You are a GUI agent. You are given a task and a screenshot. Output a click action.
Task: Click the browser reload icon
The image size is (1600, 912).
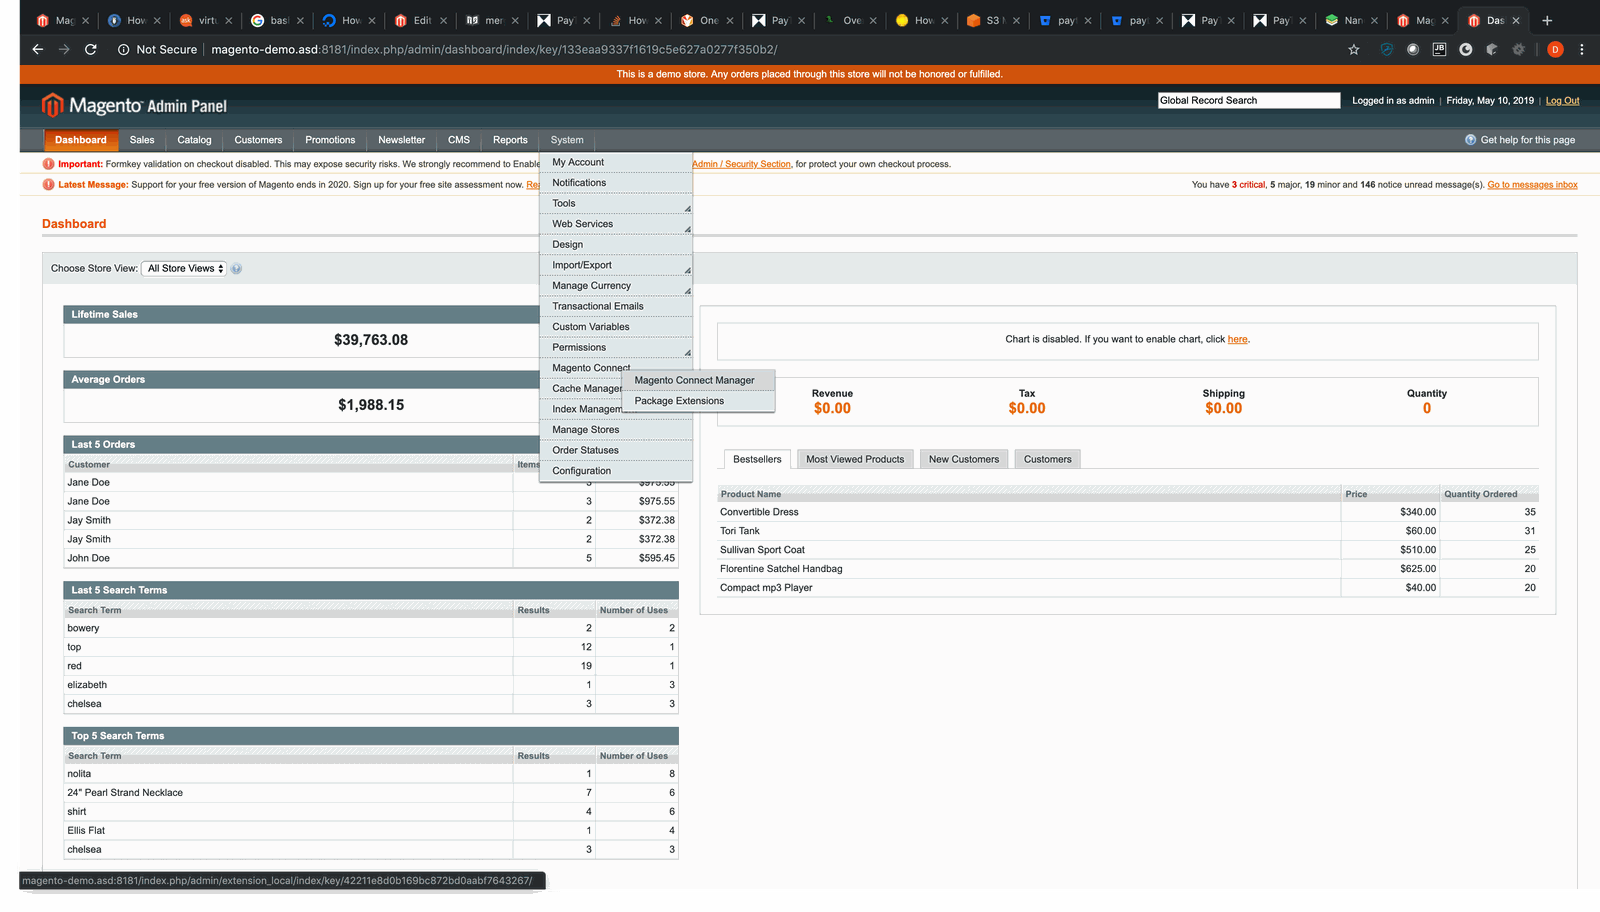(90, 49)
